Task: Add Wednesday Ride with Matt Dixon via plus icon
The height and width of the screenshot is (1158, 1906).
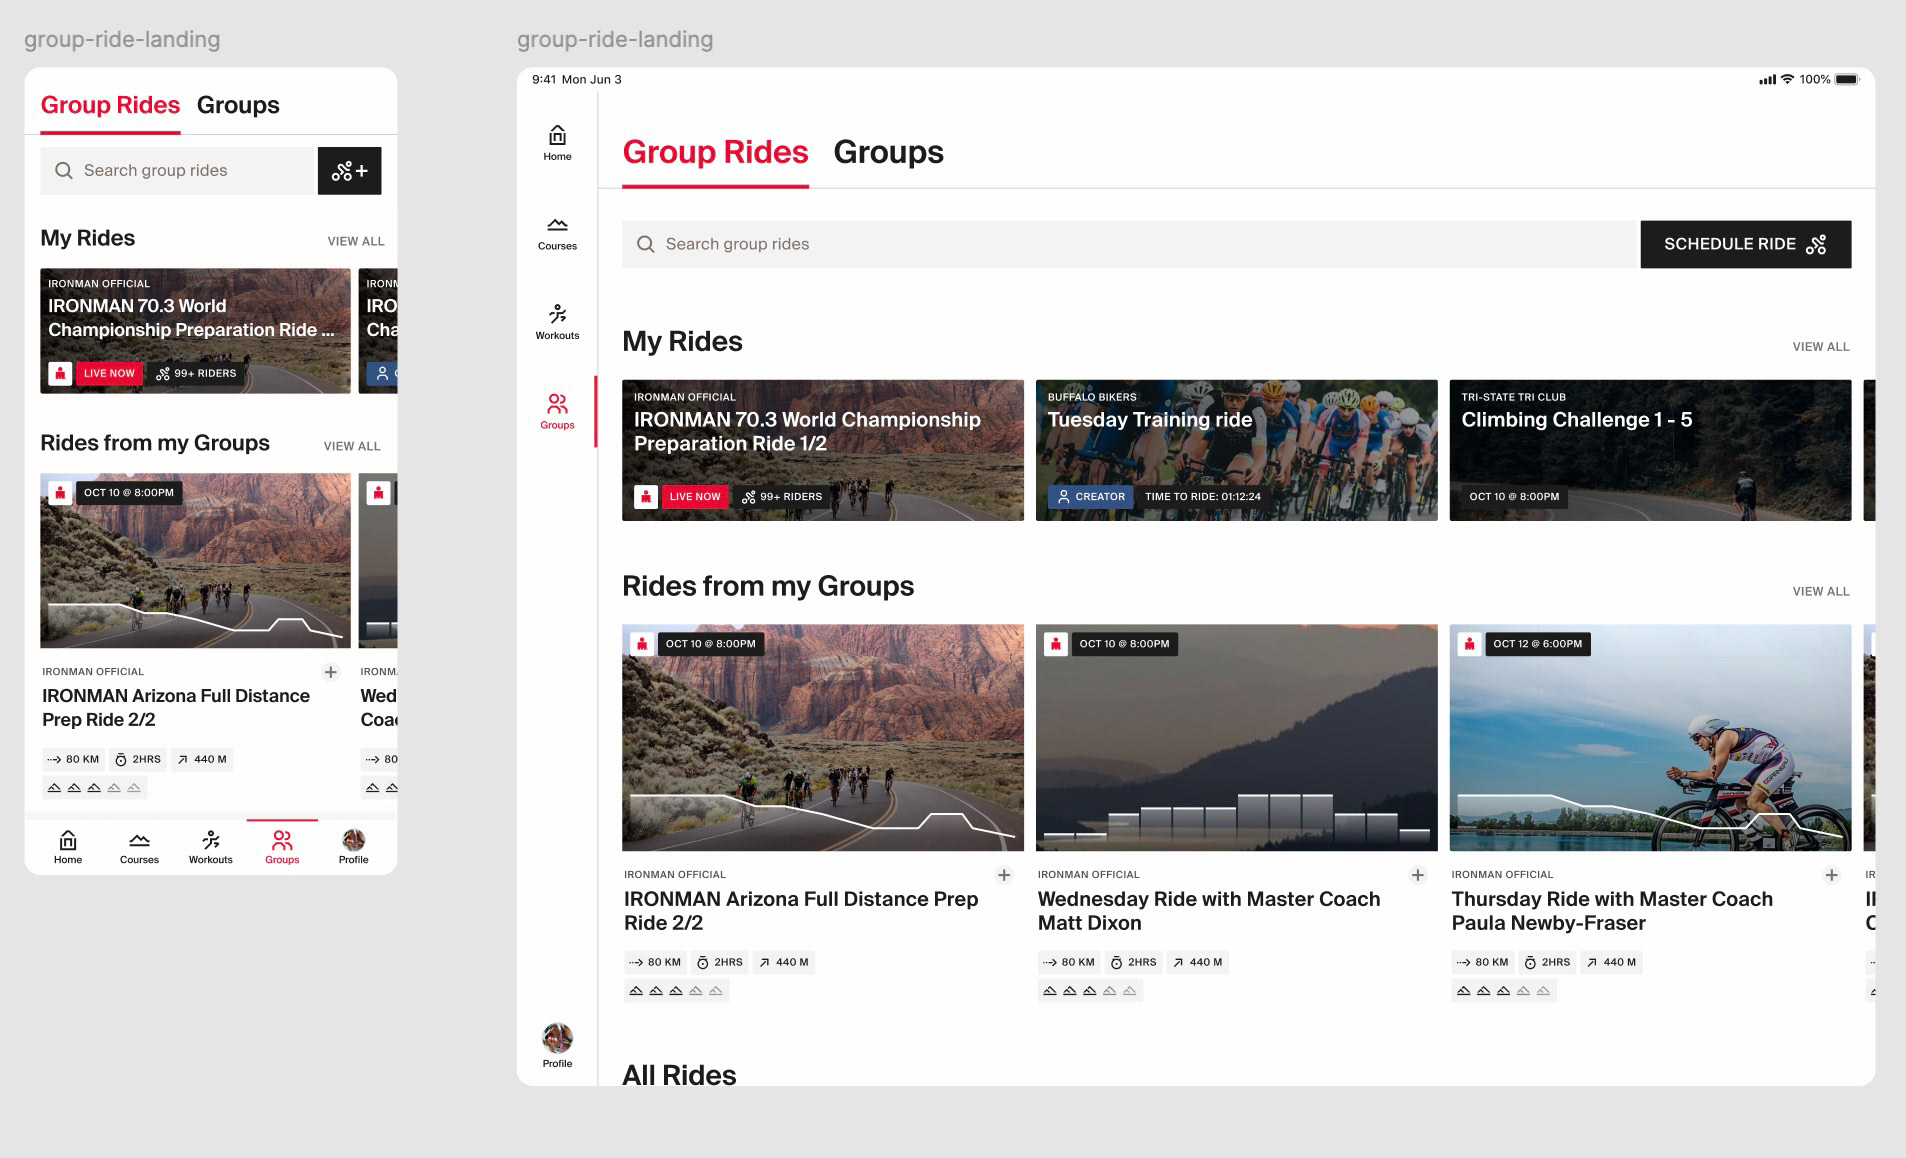Action: [x=1418, y=875]
